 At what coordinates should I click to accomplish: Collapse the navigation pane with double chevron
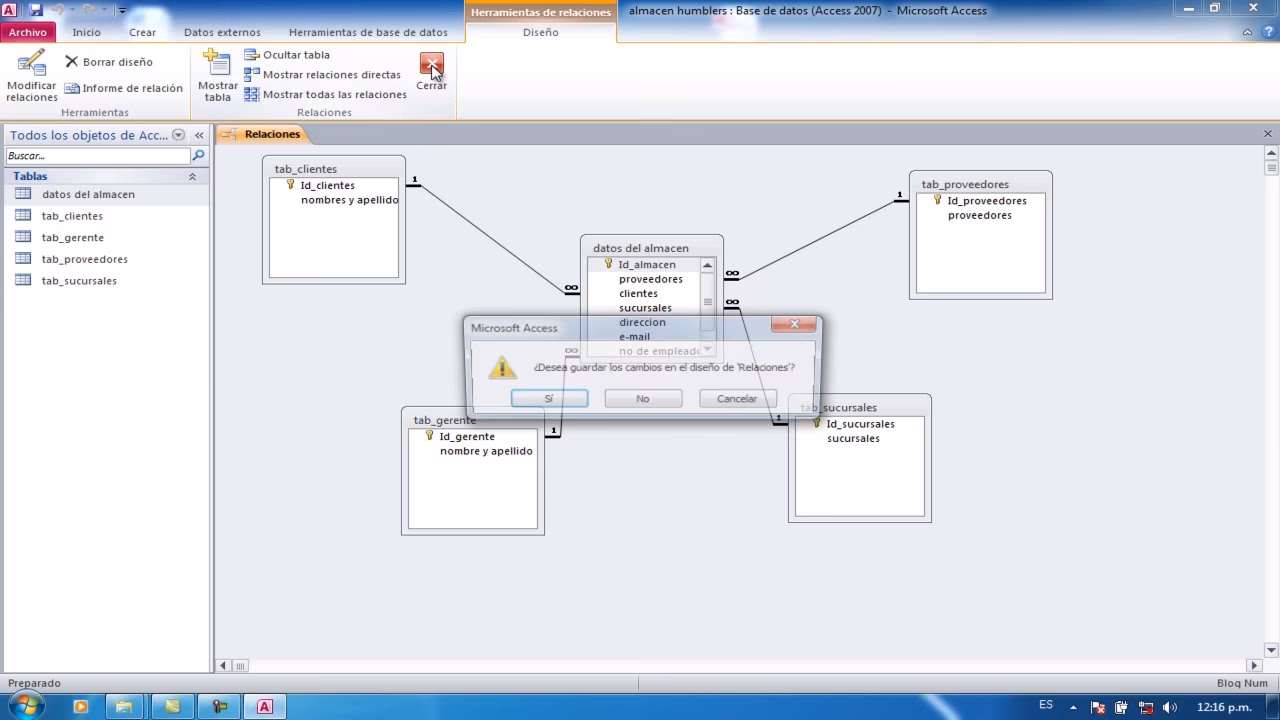[x=199, y=135]
